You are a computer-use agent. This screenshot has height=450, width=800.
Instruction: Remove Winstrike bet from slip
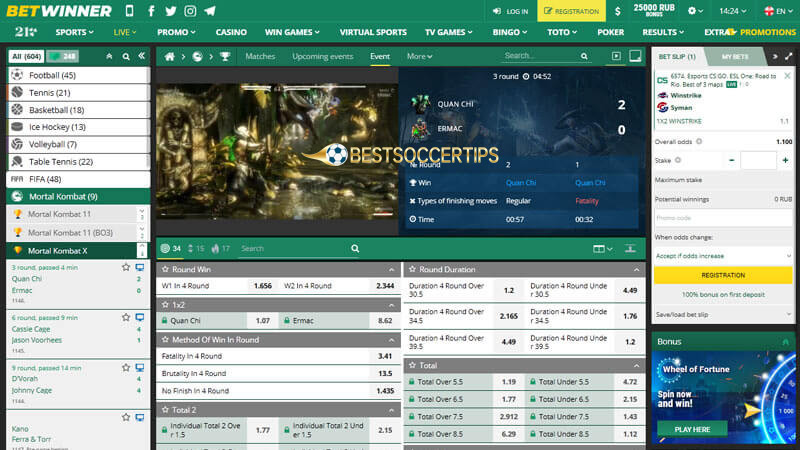(x=787, y=76)
